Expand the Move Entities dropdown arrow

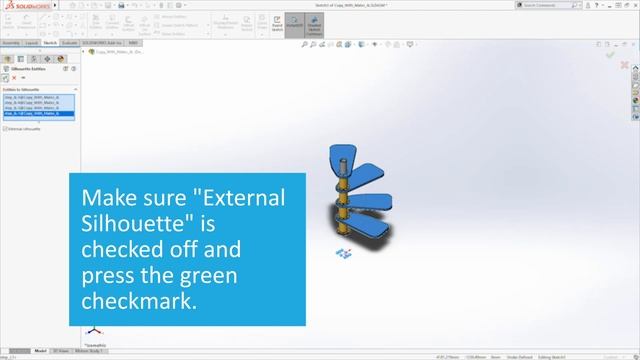click(208, 34)
